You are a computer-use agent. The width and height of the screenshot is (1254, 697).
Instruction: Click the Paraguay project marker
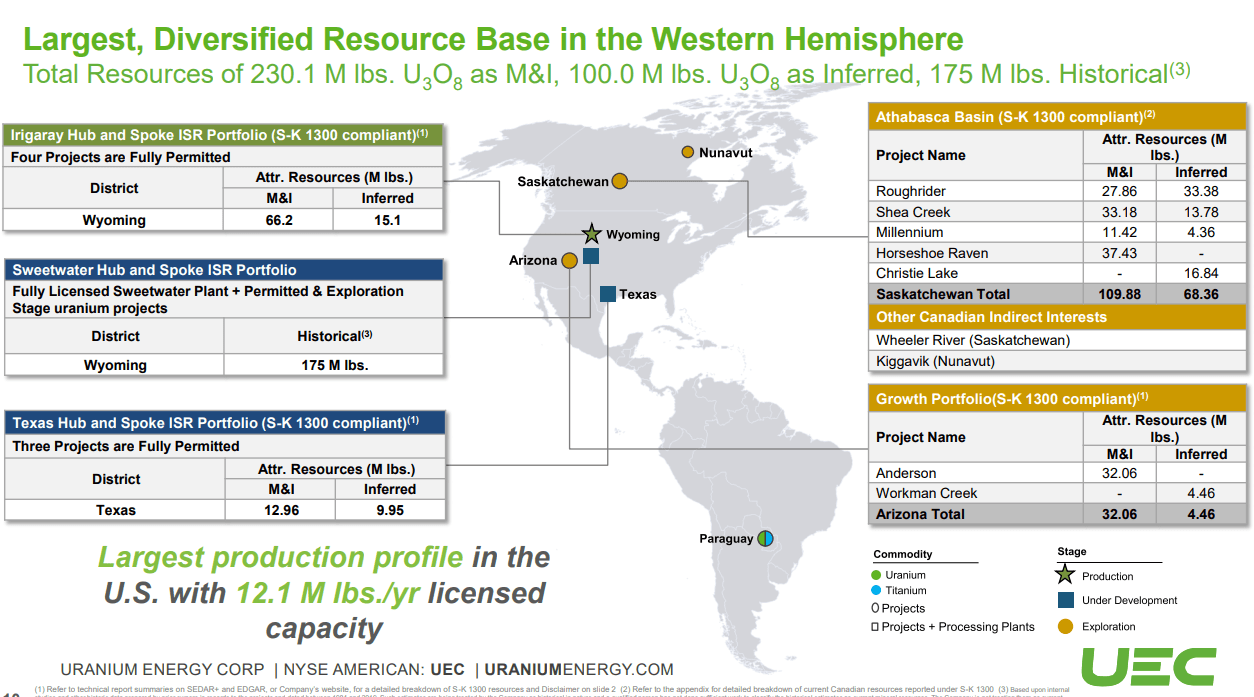pos(765,538)
